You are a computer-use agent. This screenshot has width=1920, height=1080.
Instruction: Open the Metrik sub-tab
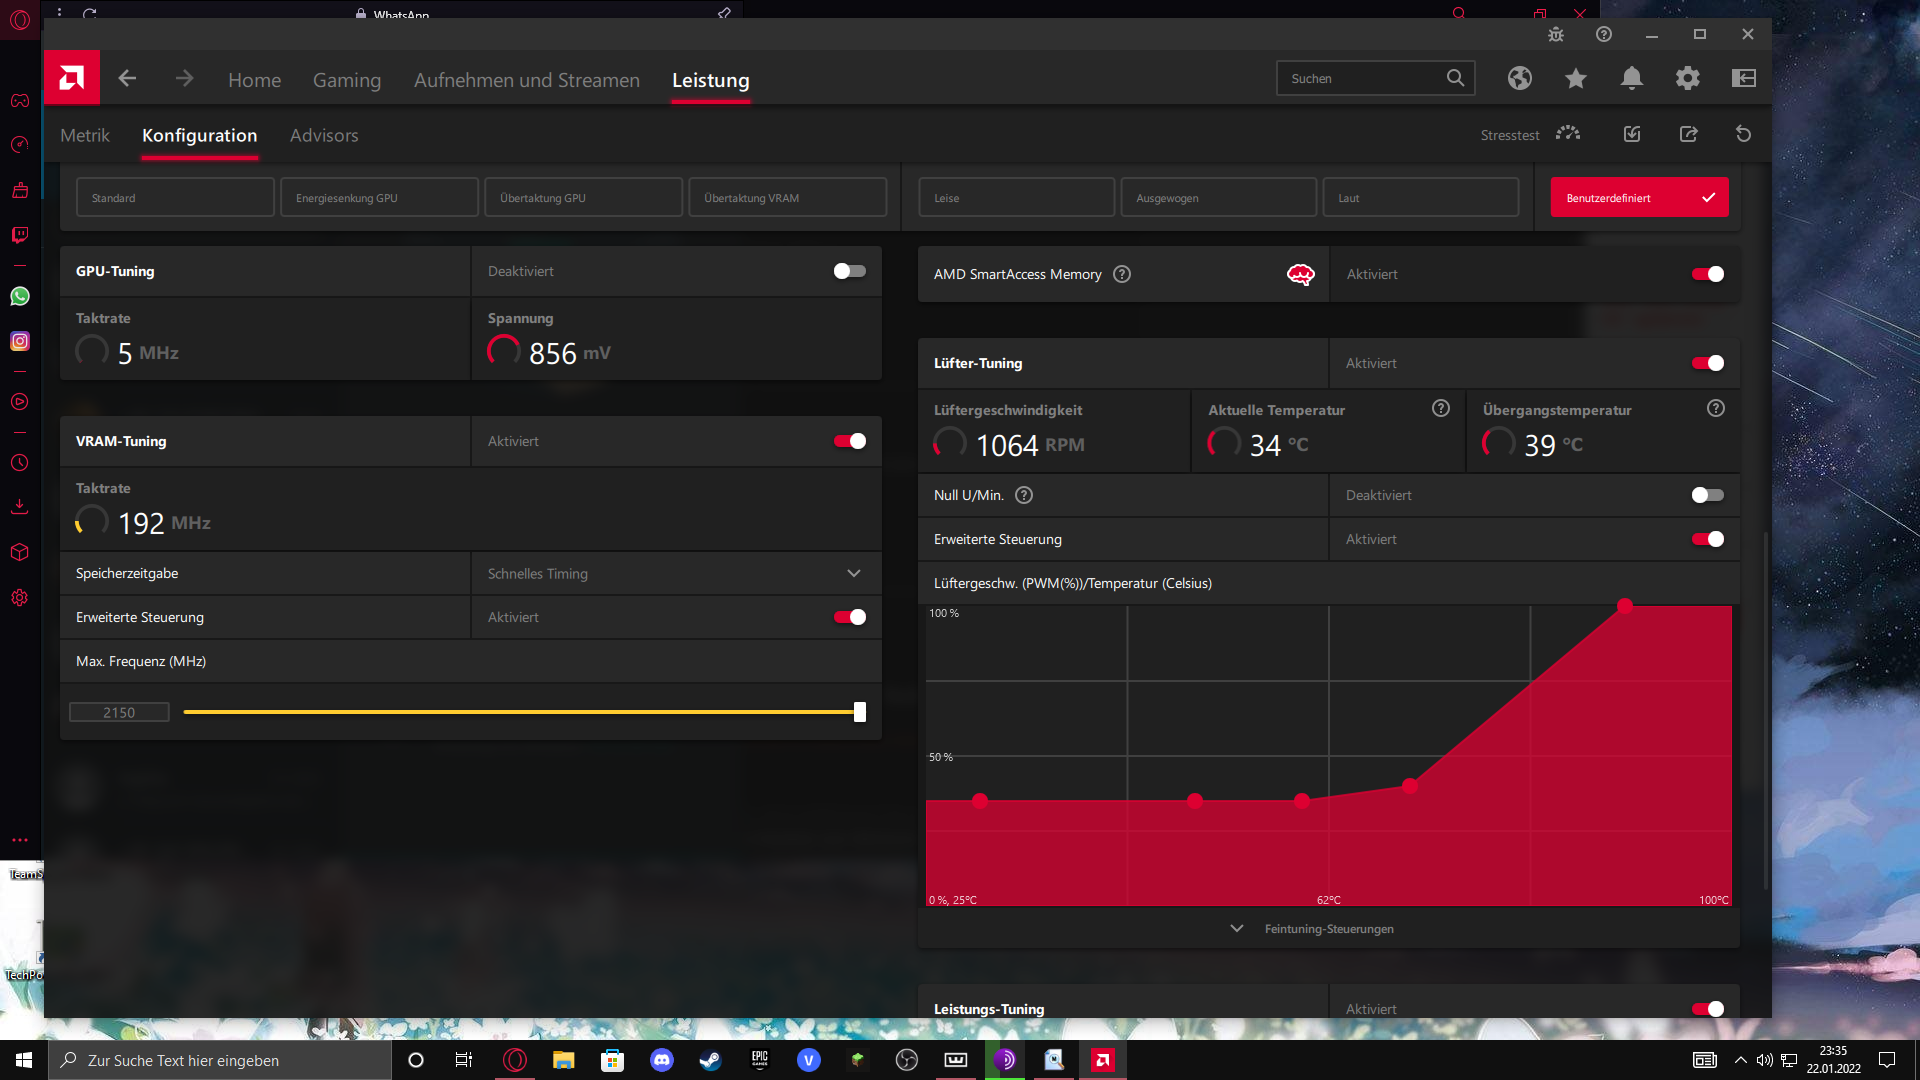tap(85, 135)
